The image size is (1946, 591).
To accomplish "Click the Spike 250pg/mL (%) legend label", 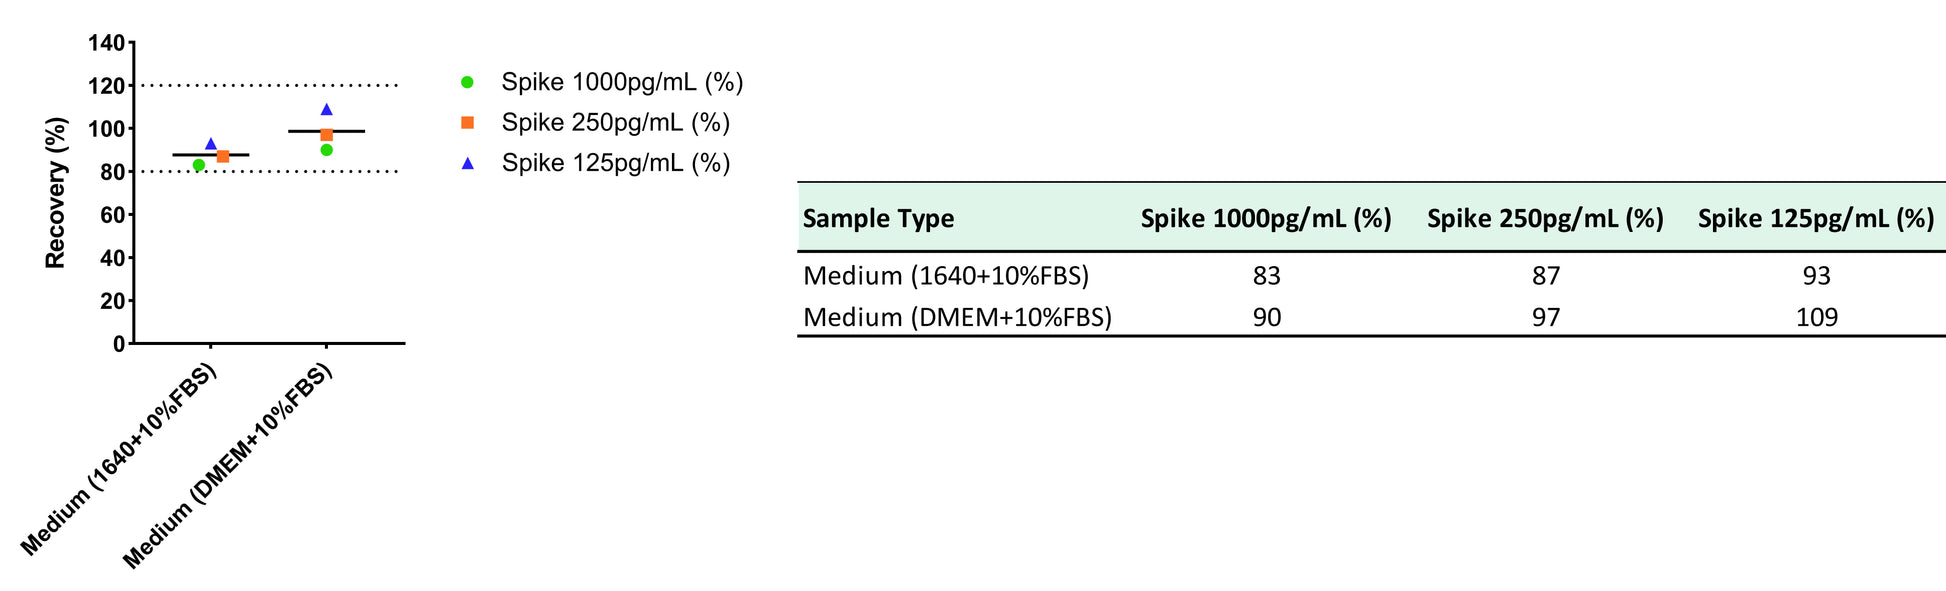I will coord(616,122).
